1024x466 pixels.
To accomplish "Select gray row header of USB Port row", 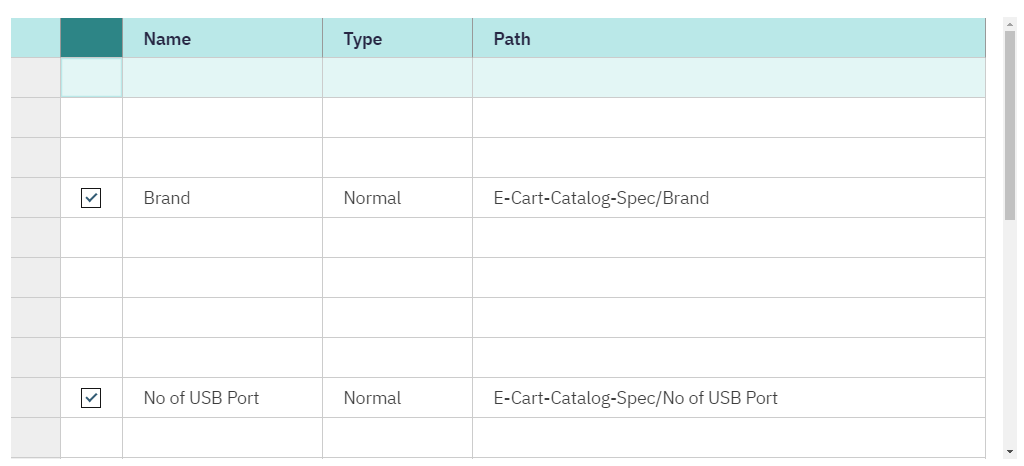I will point(36,397).
